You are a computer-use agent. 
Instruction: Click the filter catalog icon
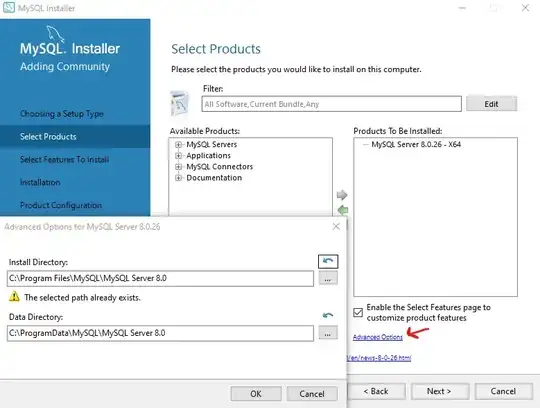tap(179, 103)
